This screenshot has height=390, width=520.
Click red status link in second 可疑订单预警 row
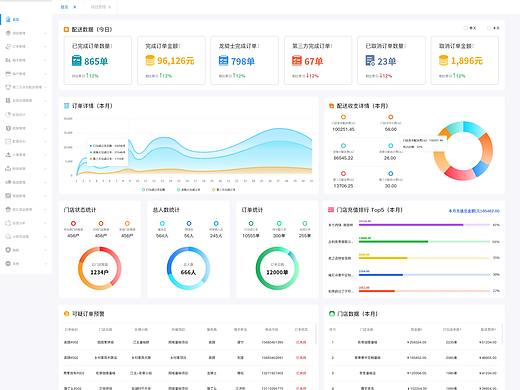pos(301,358)
